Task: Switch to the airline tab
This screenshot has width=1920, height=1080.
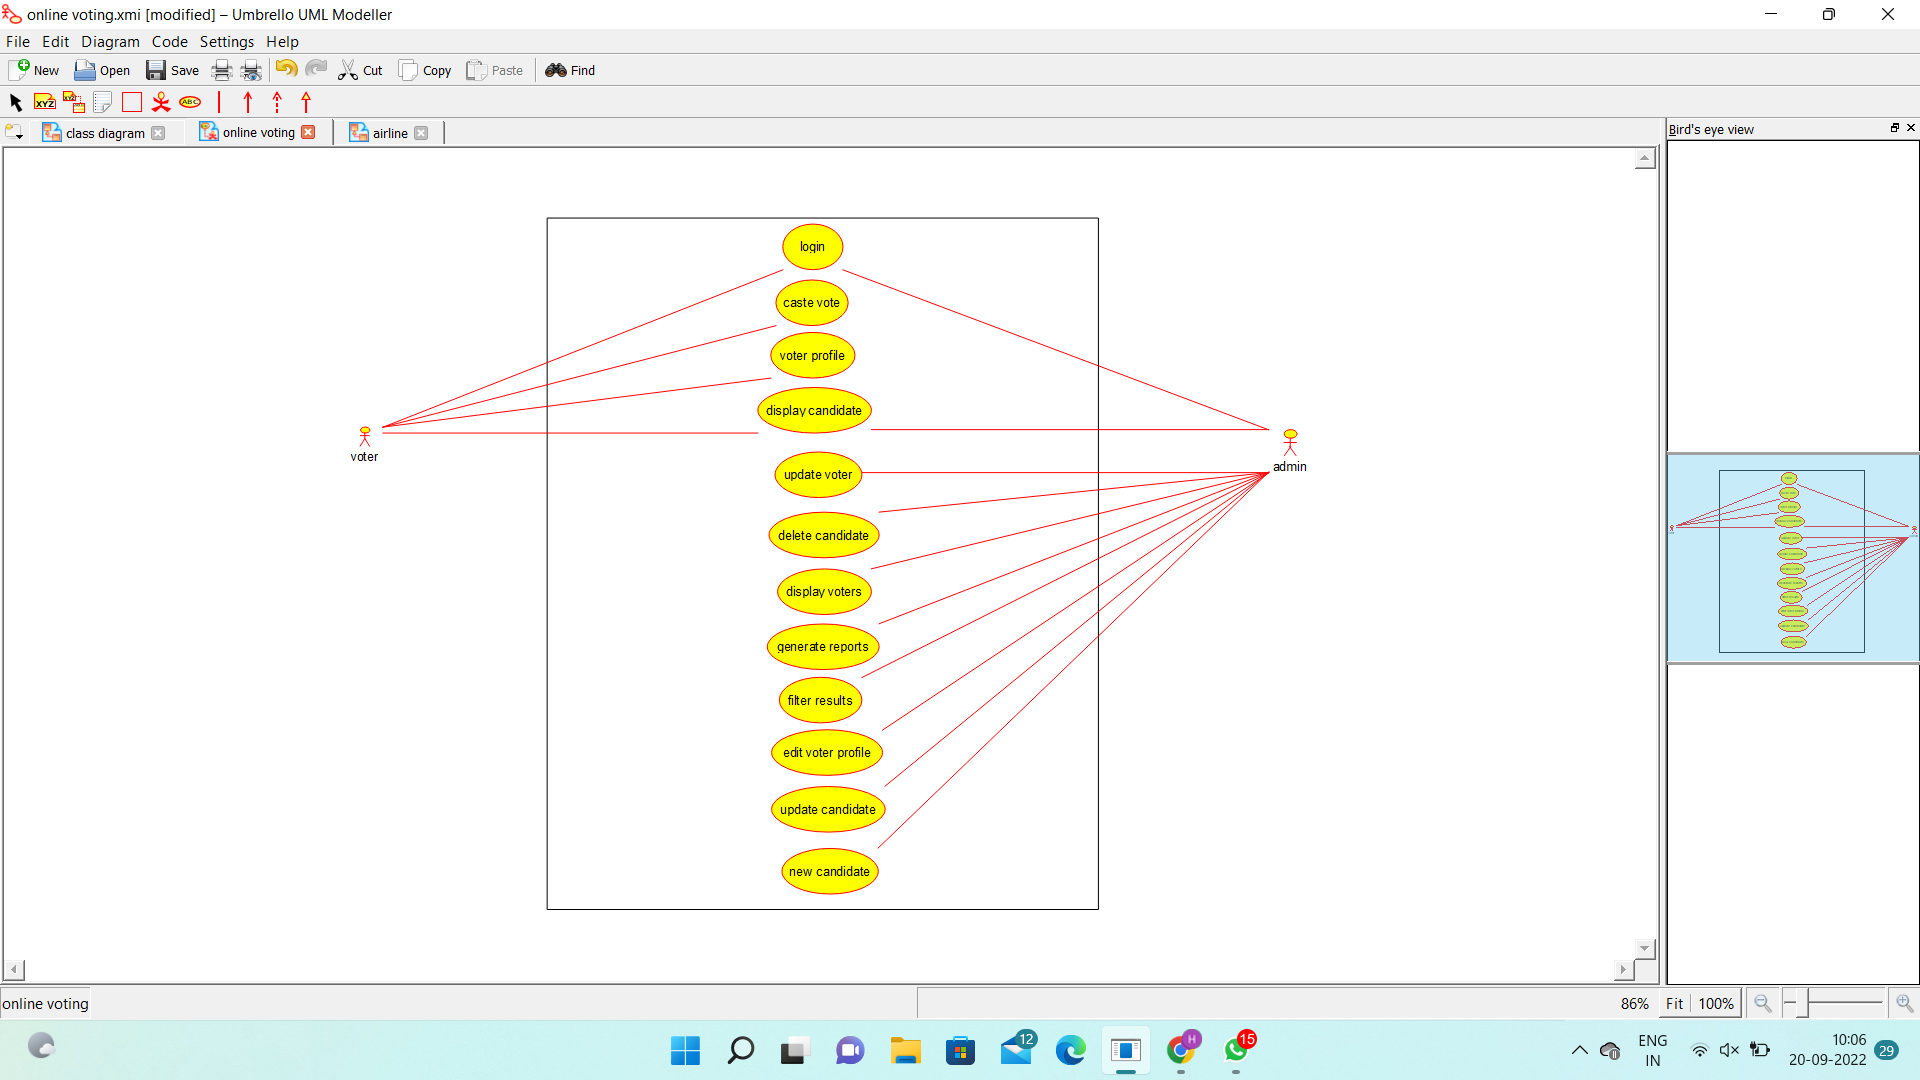Action: (x=389, y=133)
